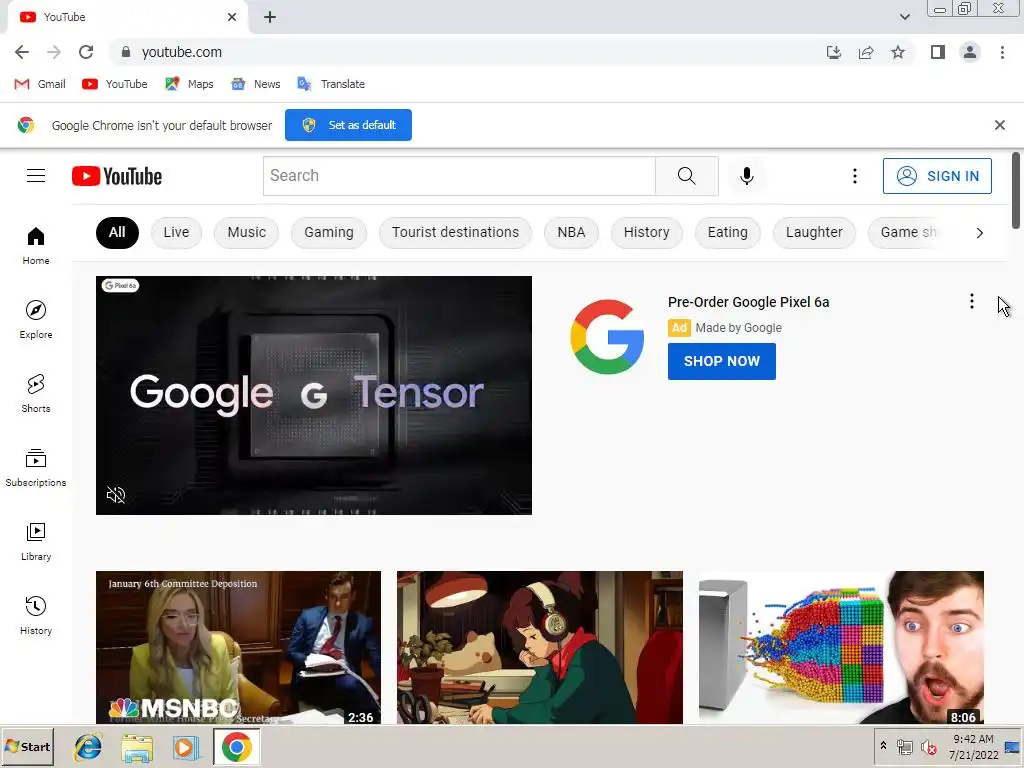Click the SIGN IN button

click(937, 176)
